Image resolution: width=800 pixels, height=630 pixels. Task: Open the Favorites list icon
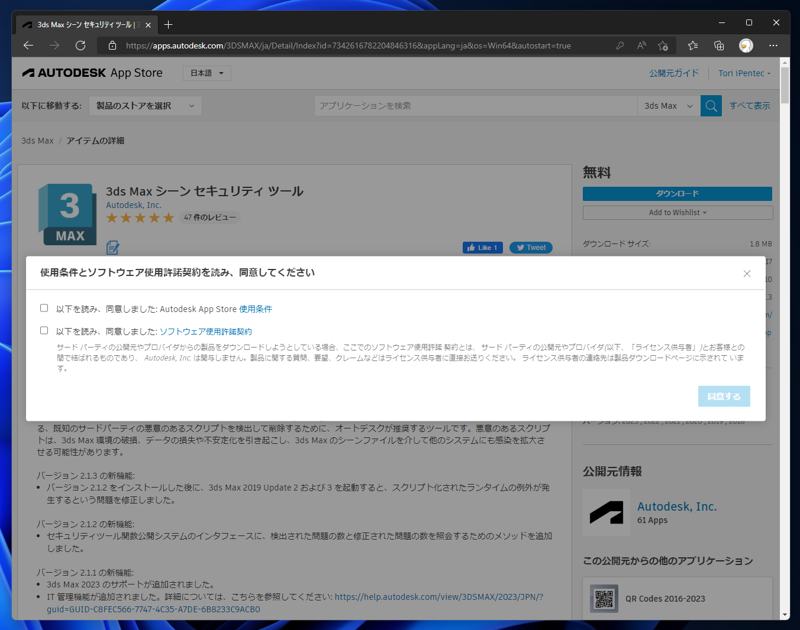click(x=692, y=46)
